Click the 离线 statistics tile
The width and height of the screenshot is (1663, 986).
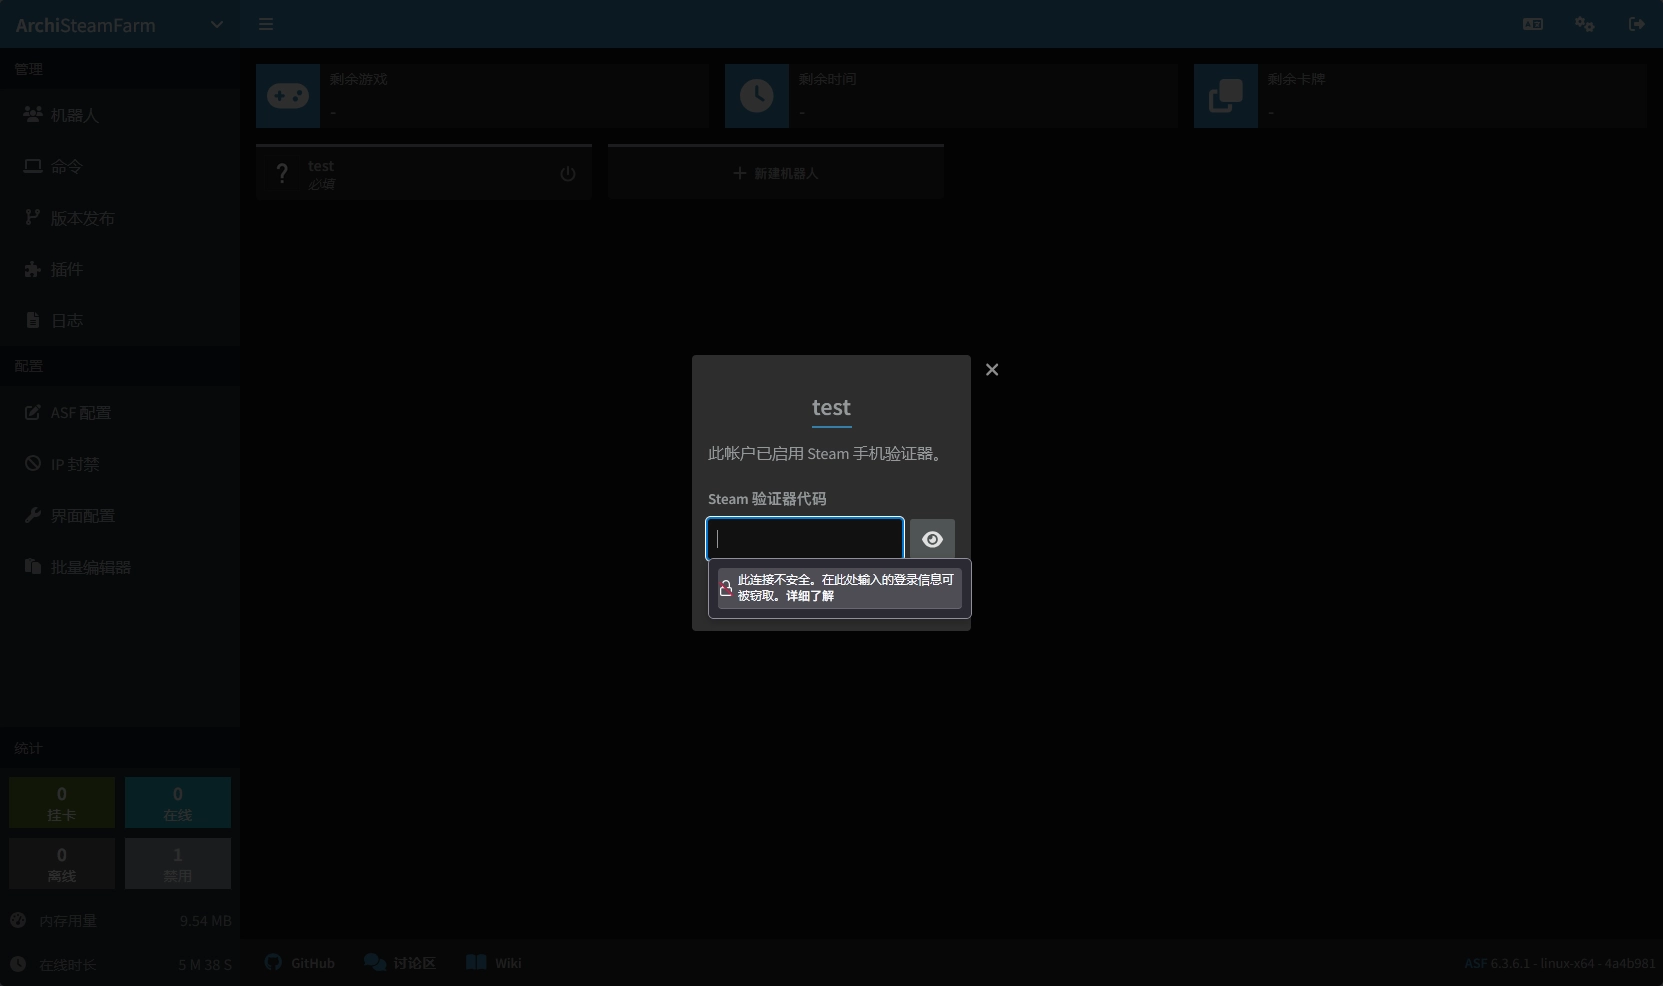(x=62, y=864)
